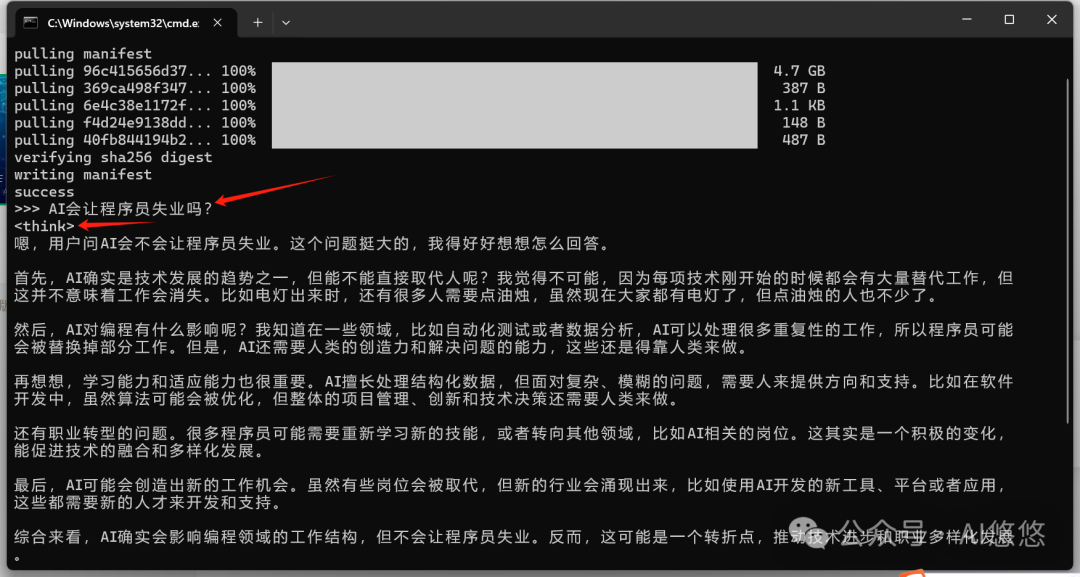Viewport: 1080px width, 577px height.
Task: Click the prompt 'AI会让程序员失业吗？'
Action: pyautogui.click(x=131, y=209)
